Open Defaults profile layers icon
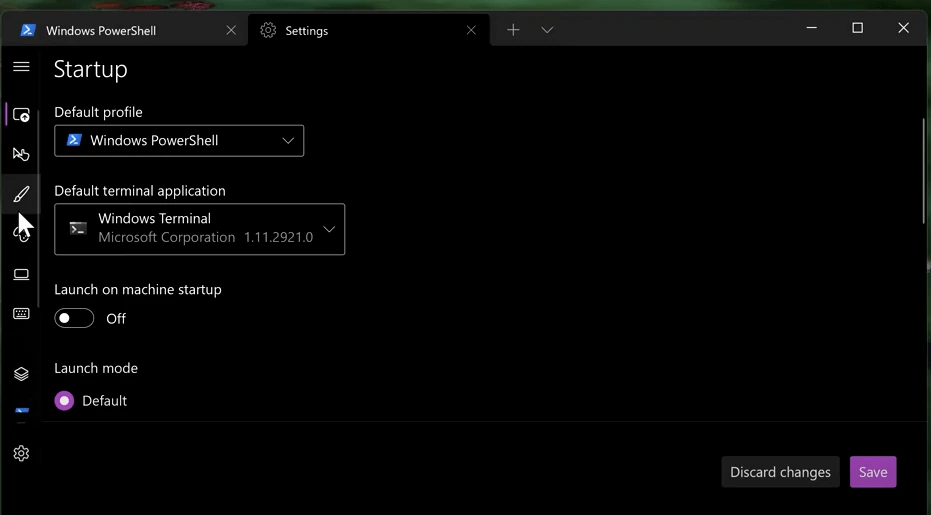The width and height of the screenshot is (931, 515). 21,374
